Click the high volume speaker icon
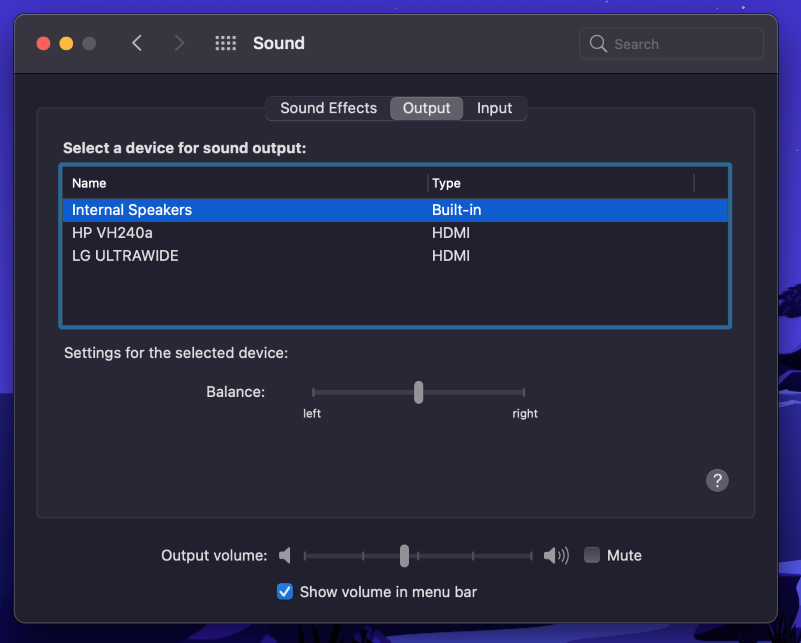Viewport: 801px width, 643px height. point(556,555)
